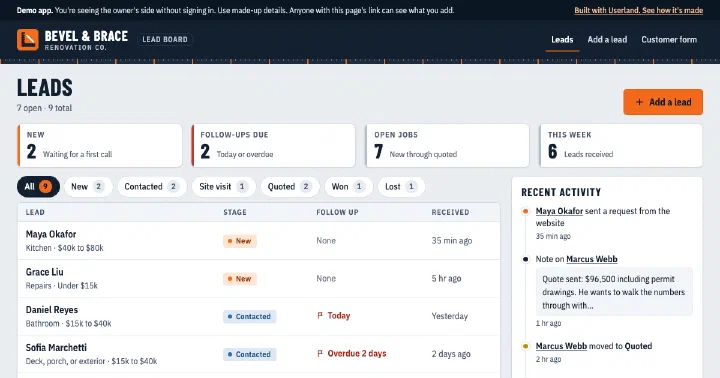Filter leads by the New pill
720x378 pixels.
[x=88, y=186]
